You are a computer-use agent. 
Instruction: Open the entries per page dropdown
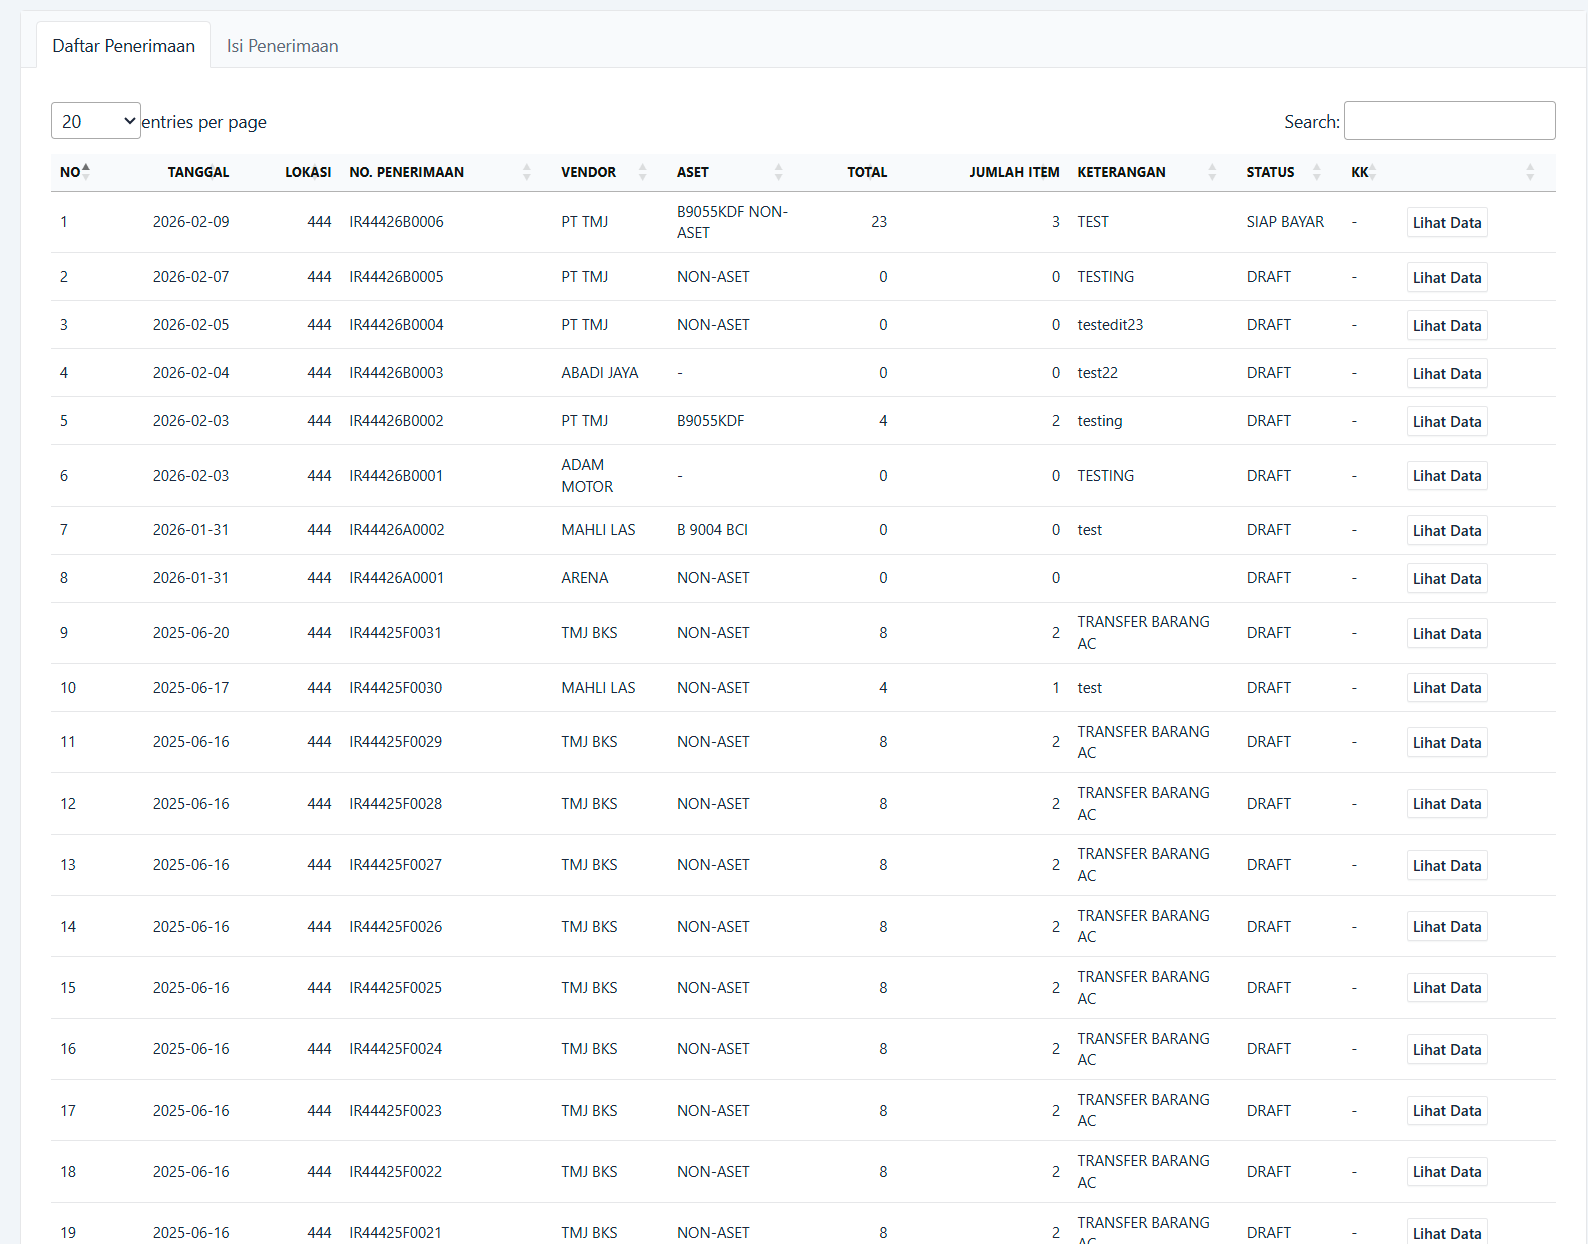pos(96,121)
